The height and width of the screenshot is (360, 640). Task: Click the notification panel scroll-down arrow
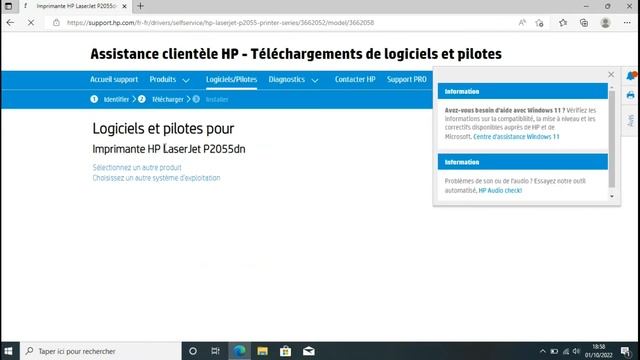(x=611, y=196)
